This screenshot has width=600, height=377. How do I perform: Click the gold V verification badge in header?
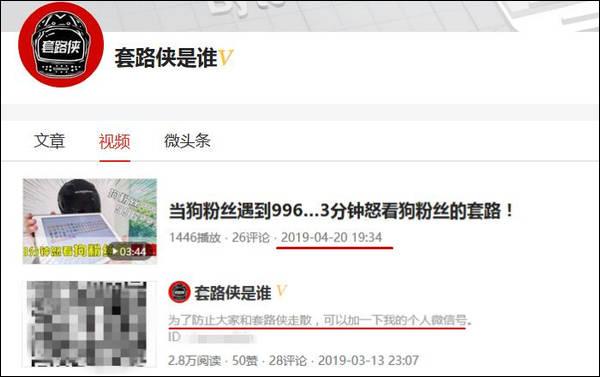(x=225, y=58)
